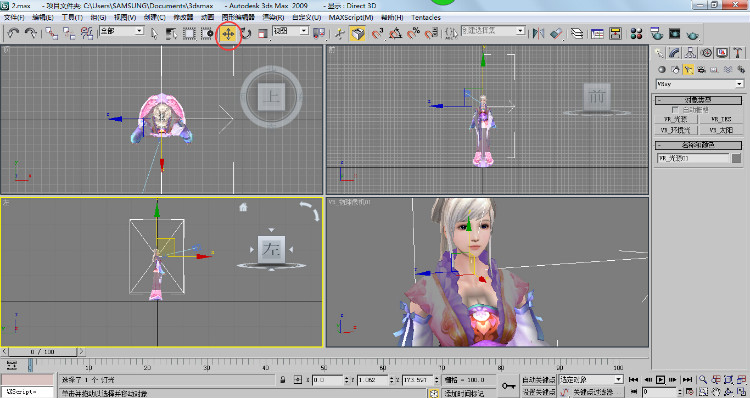Screen dimensions: 750x398
Task: Toggle the Spinner Snap icon
Action: point(431,33)
